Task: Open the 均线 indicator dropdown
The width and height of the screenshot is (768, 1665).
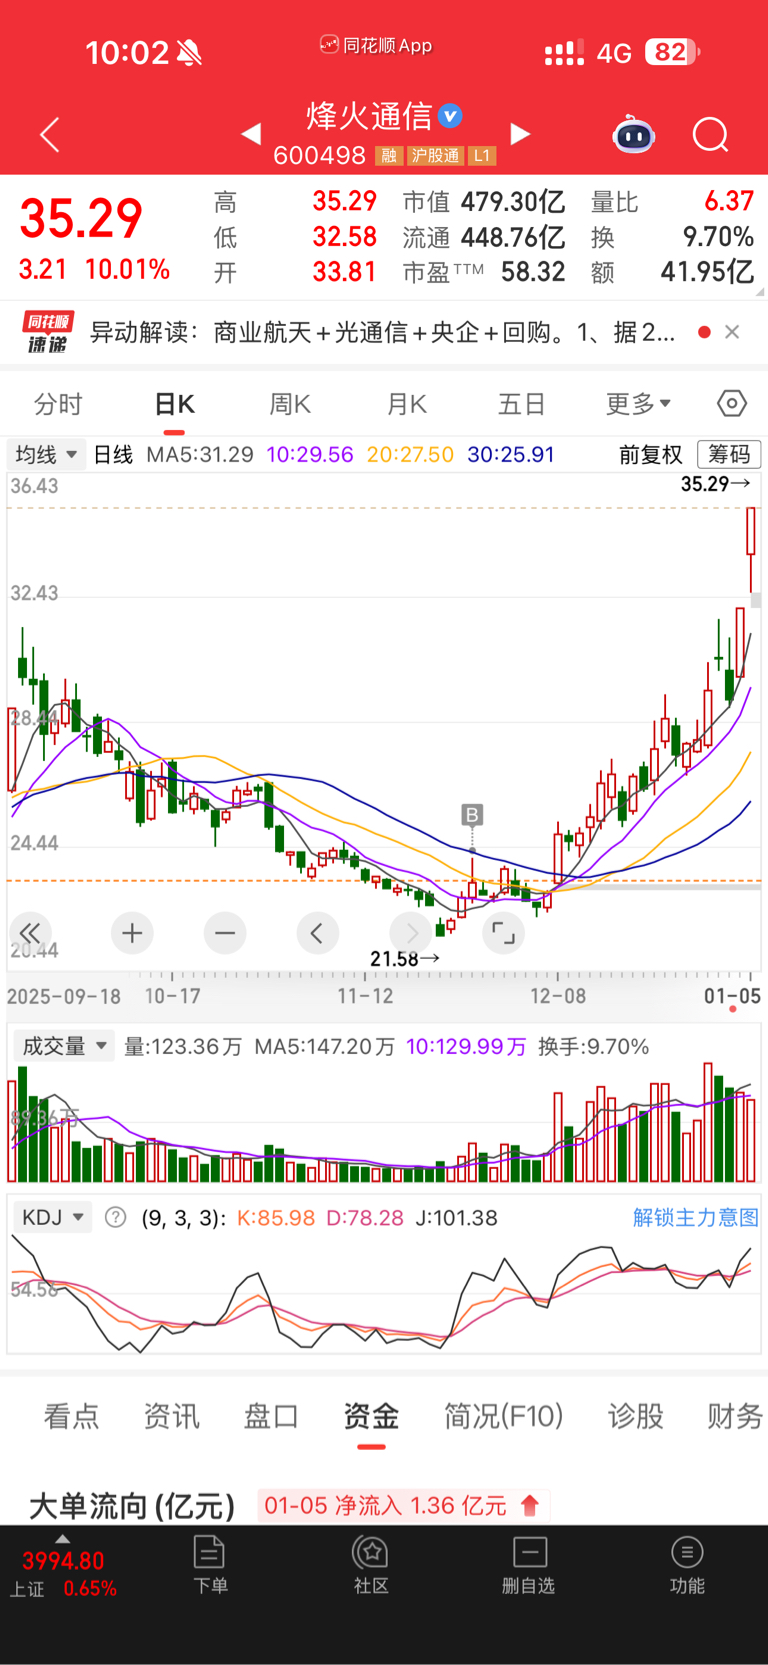Action: (x=46, y=455)
